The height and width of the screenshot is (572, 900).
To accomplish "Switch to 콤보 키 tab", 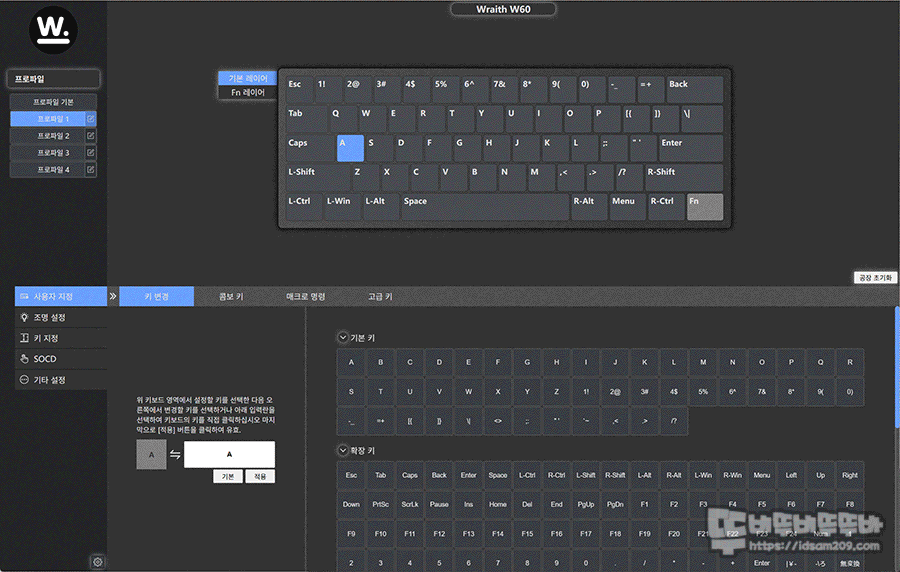I will (x=231, y=297).
